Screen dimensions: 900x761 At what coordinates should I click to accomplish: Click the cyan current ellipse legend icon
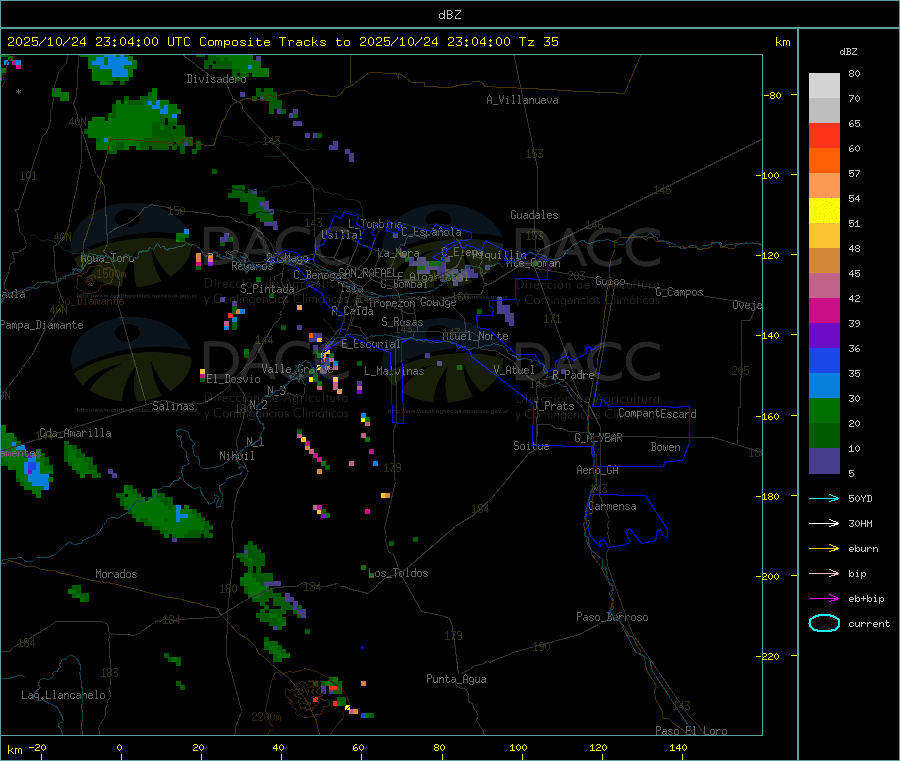pos(824,623)
